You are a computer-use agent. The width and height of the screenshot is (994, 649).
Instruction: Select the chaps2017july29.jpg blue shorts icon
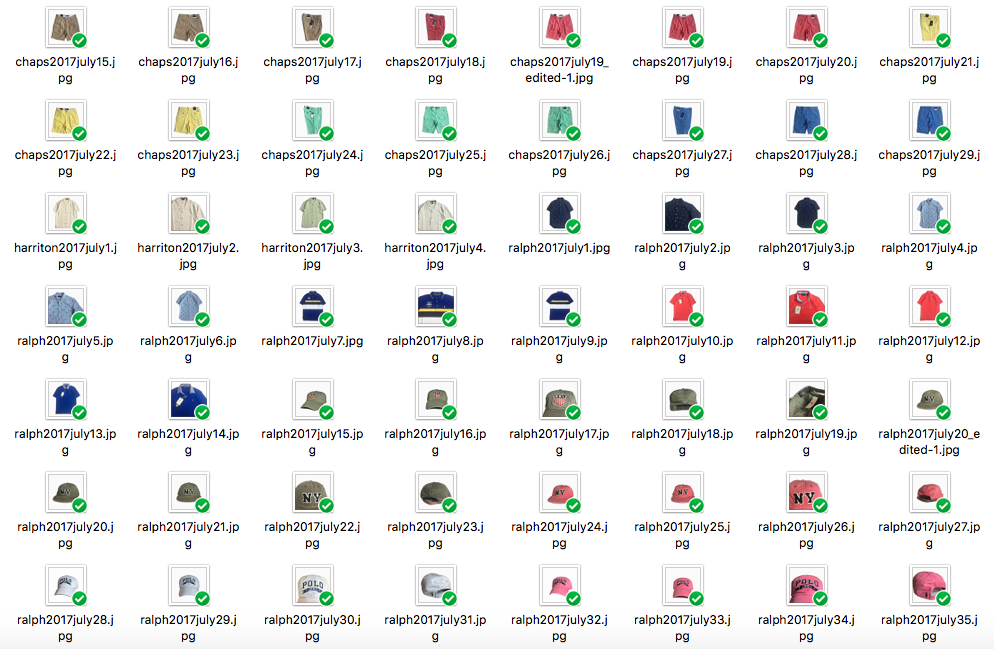click(x=929, y=120)
